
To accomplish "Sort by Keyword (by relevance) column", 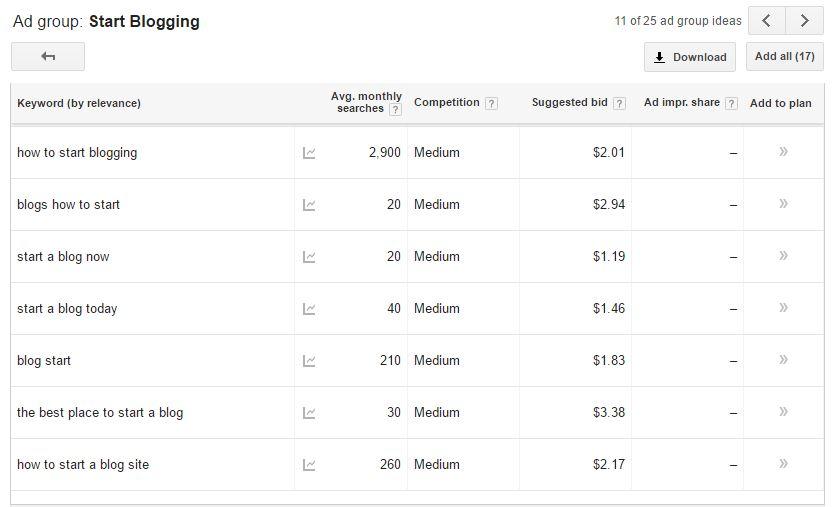I will pyautogui.click(x=79, y=103).
